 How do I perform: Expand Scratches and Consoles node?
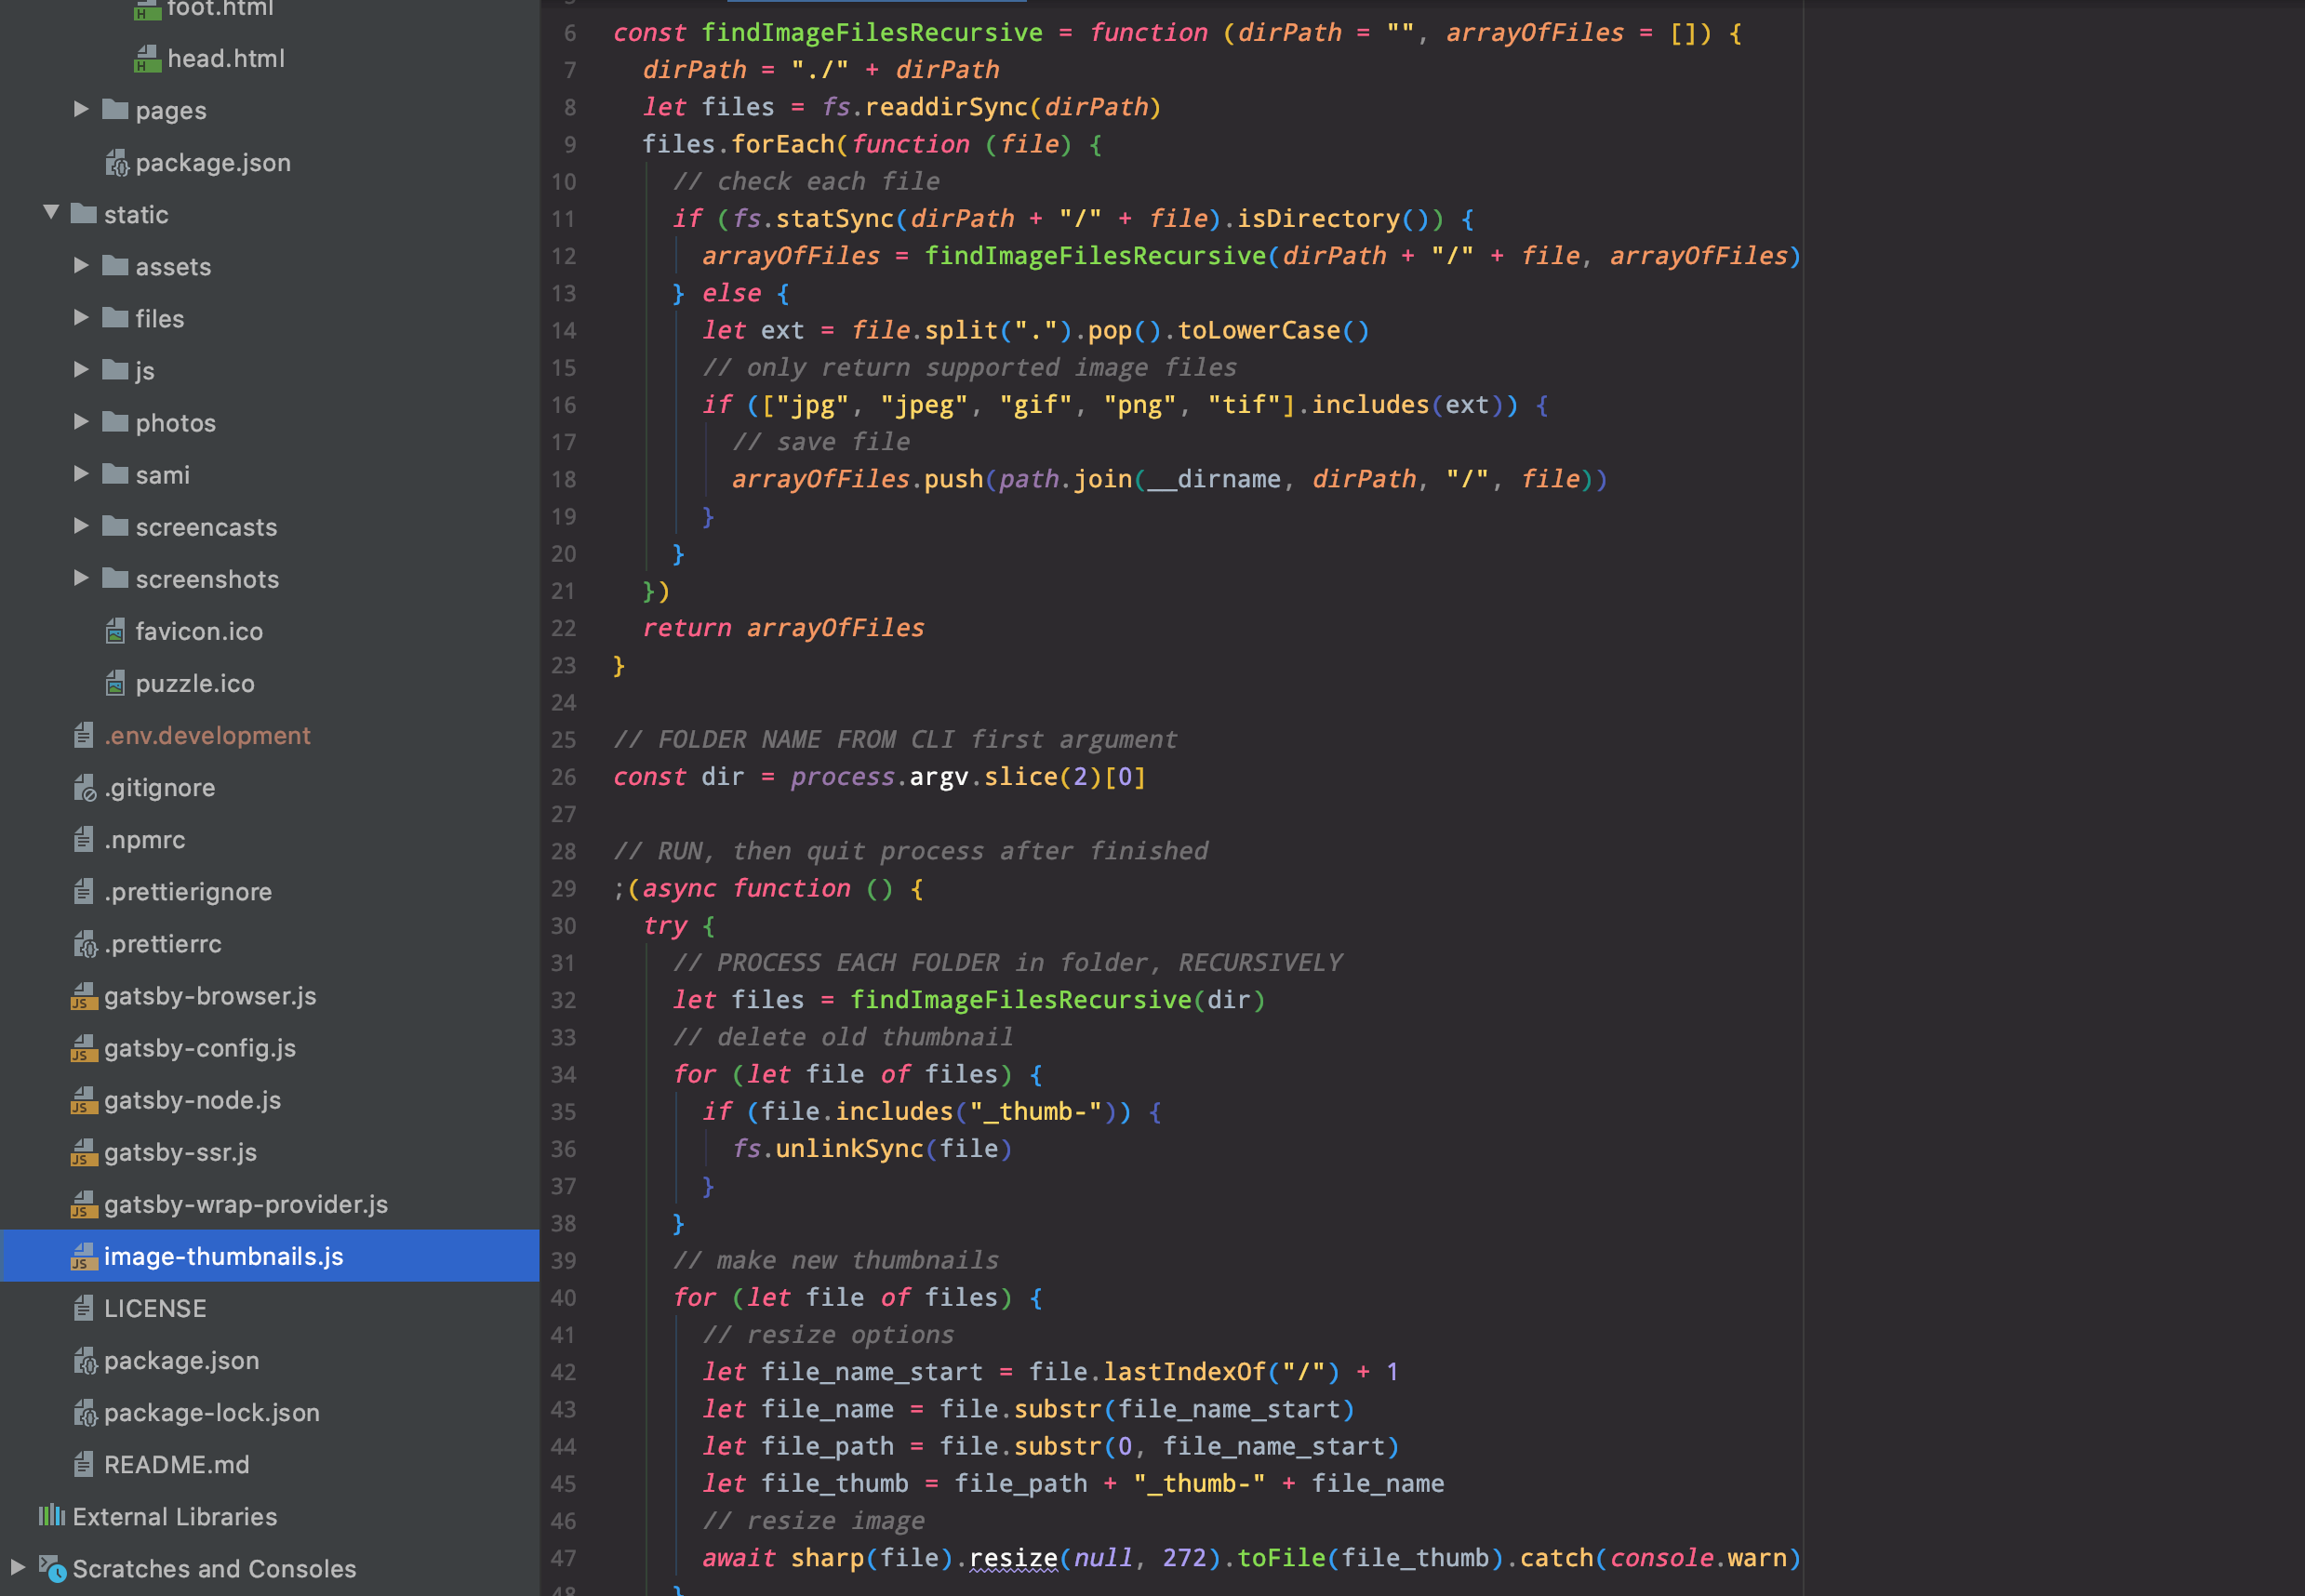click(17, 1567)
